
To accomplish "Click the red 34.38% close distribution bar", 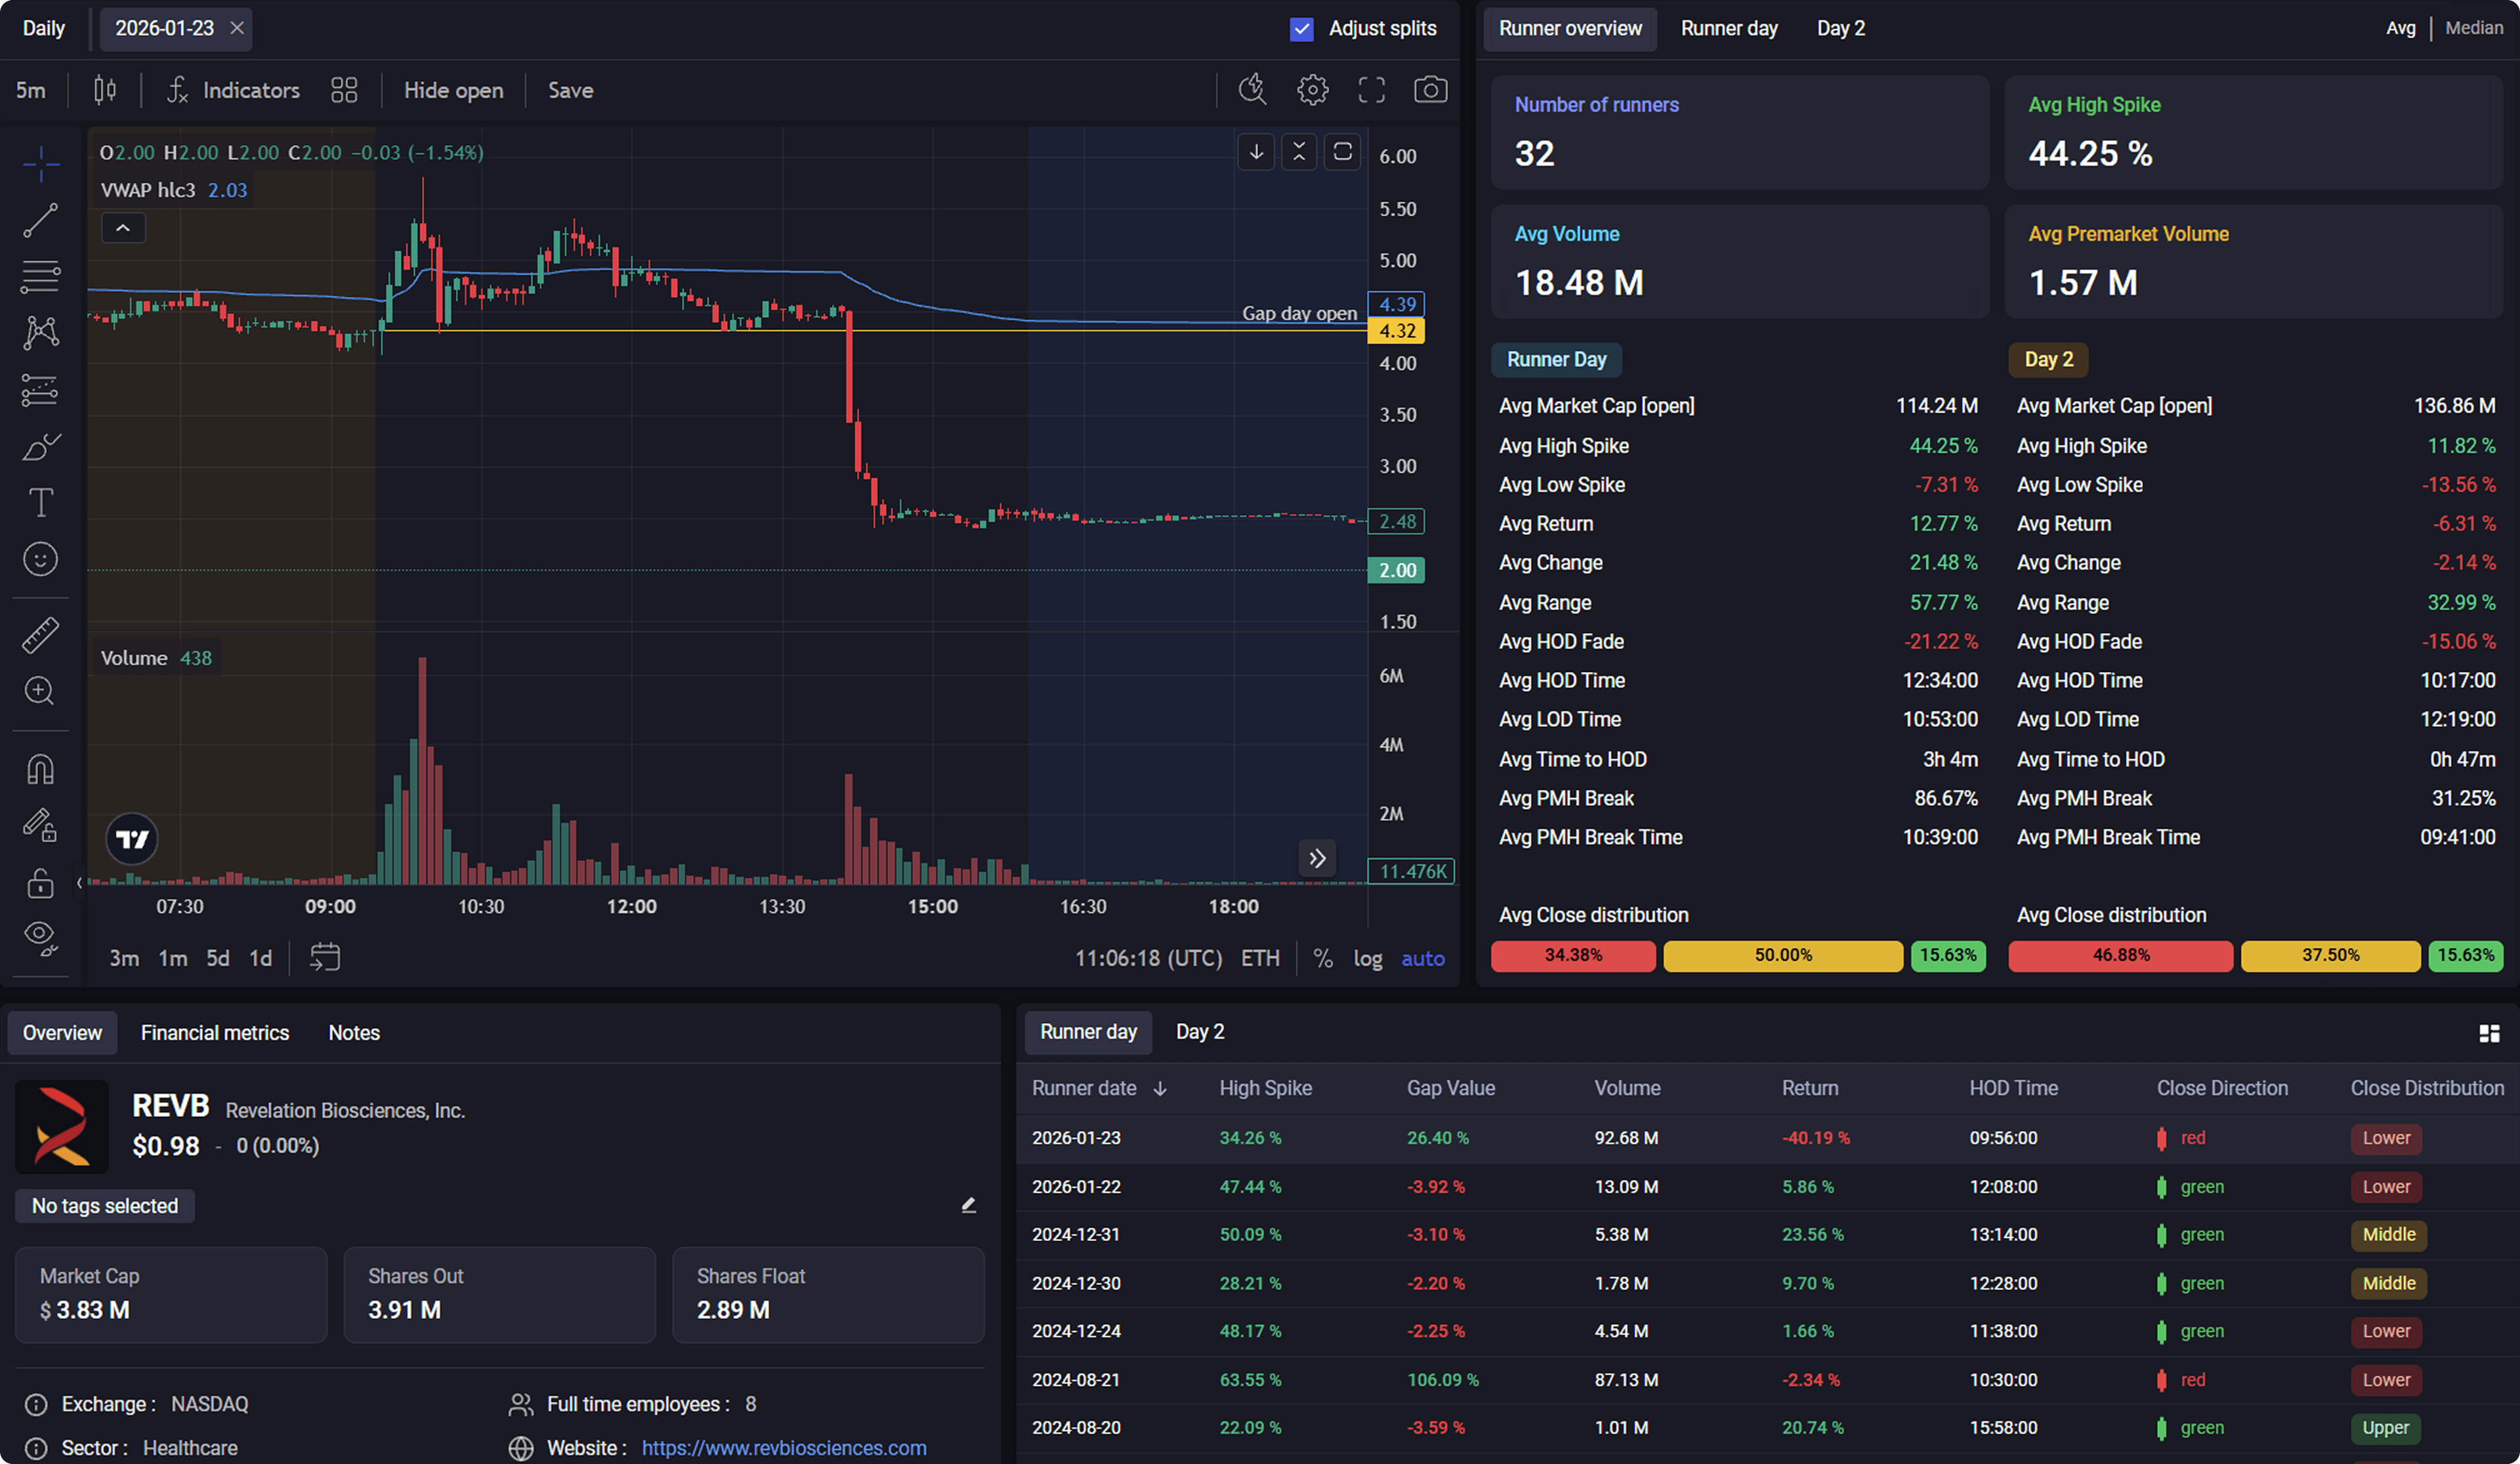I will tap(1573, 955).
